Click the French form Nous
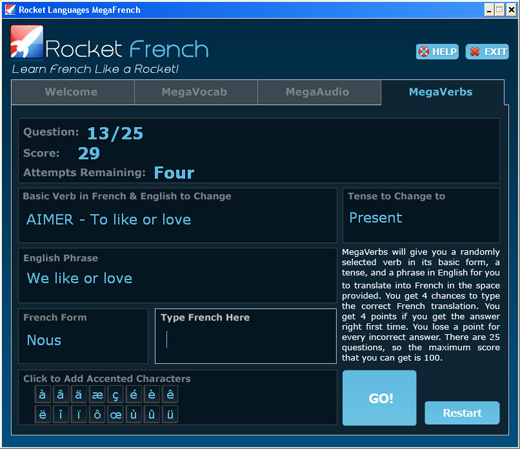 44,340
